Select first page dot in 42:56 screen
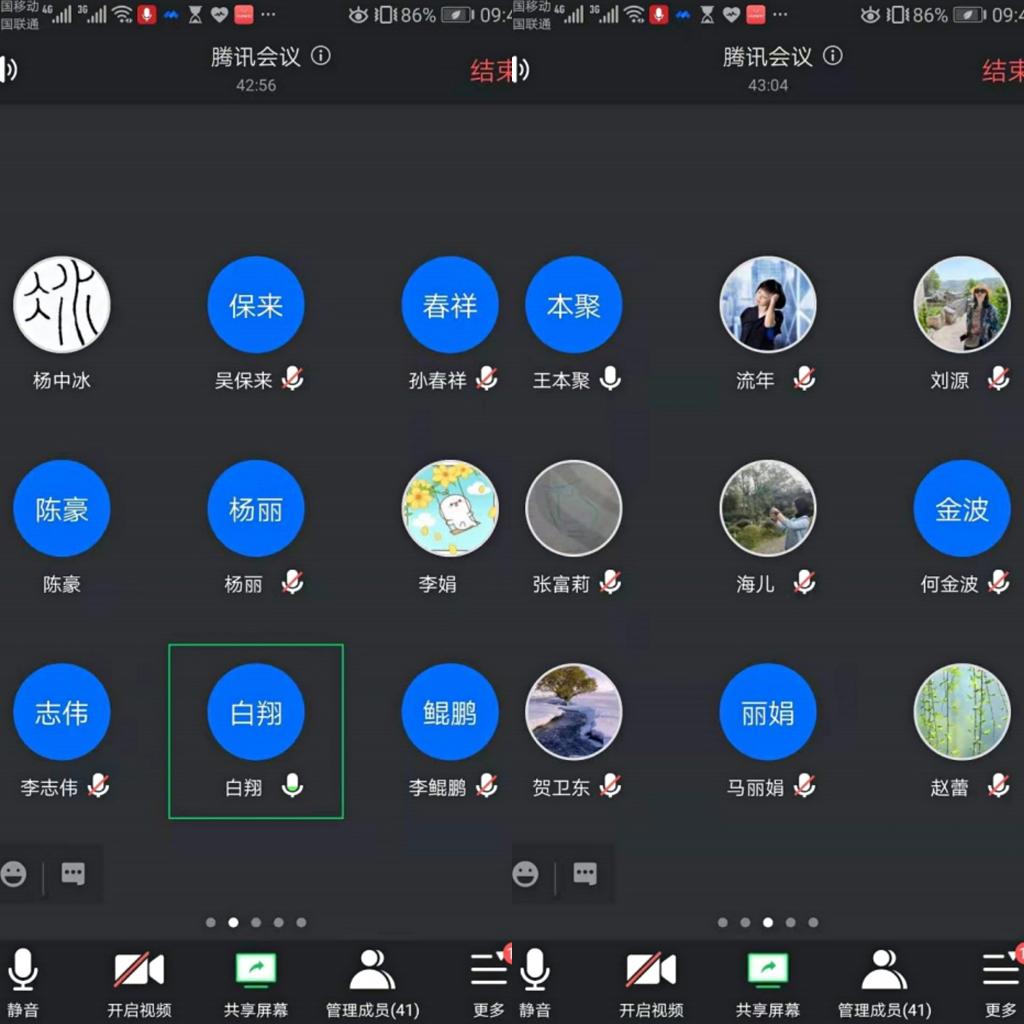The image size is (1024, 1024). tap(211, 922)
